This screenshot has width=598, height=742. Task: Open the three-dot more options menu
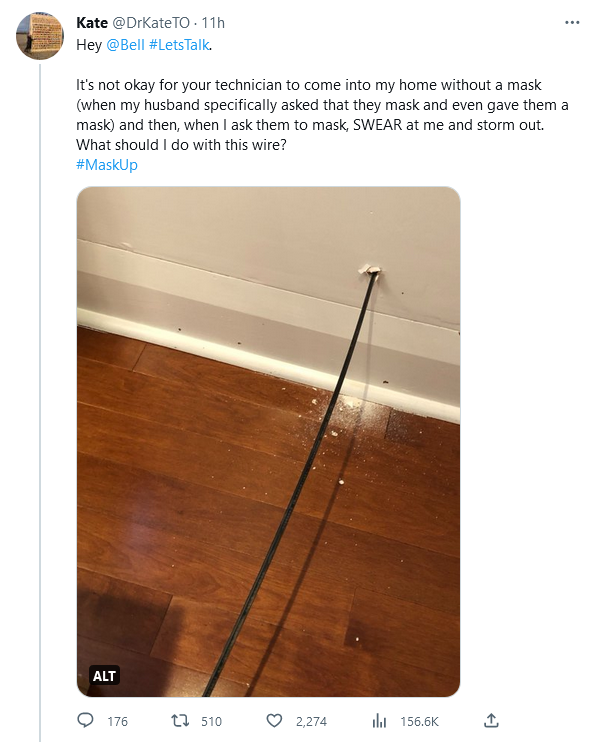(x=572, y=22)
